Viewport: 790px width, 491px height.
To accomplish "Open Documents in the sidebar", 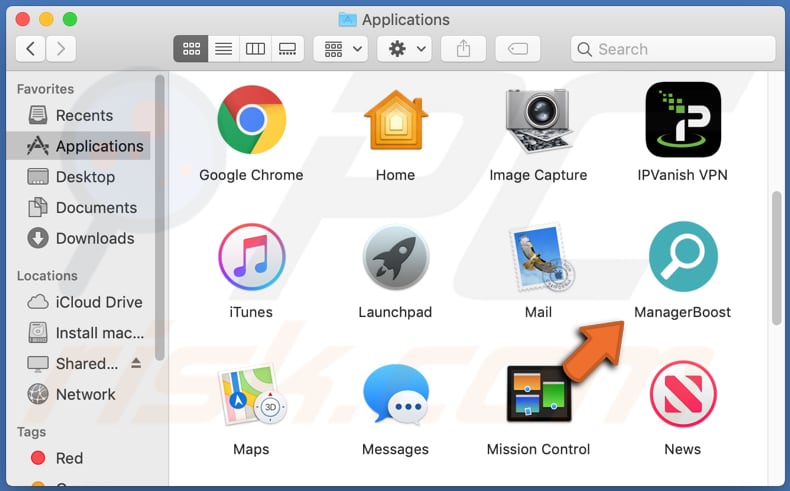I will 78,207.
